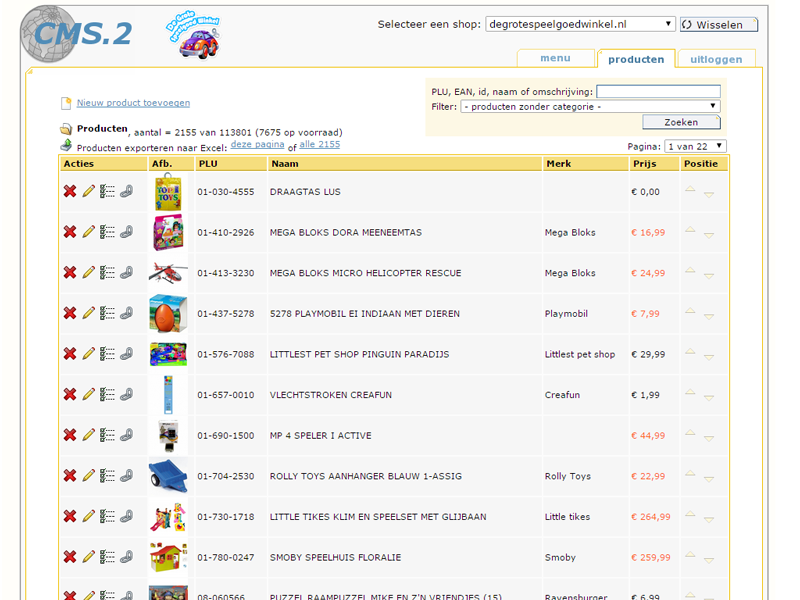Click the PLU column header
This screenshot has height=600, width=800.
(x=231, y=164)
